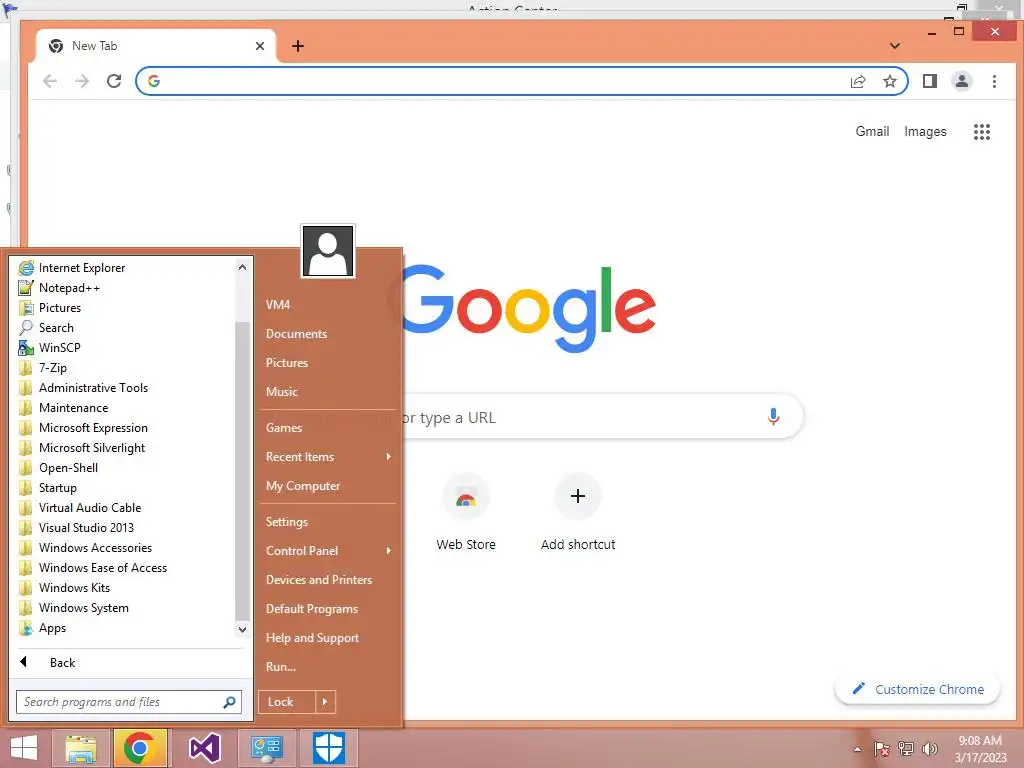Expand shutdown options arrow beside Lock
This screenshot has width=1024, height=768.
click(x=325, y=702)
